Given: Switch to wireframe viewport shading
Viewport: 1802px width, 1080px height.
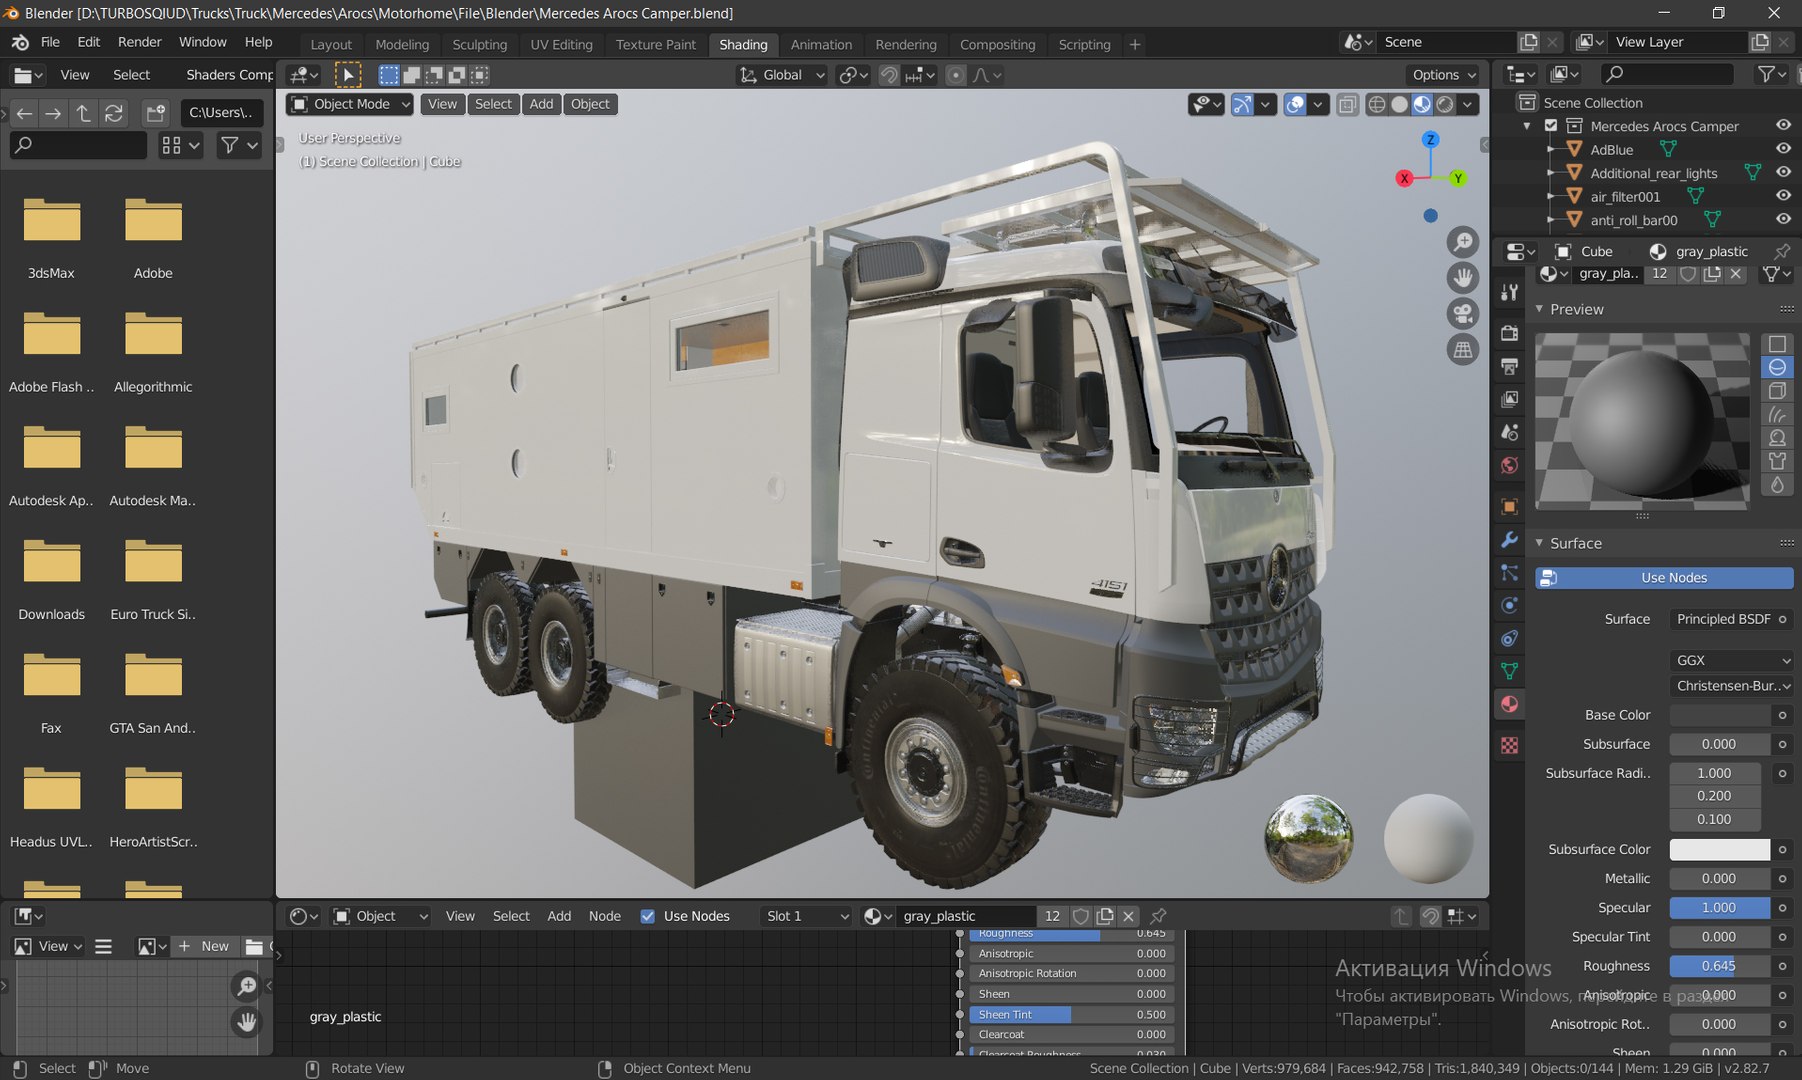Looking at the screenshot, I should 1377,104.
